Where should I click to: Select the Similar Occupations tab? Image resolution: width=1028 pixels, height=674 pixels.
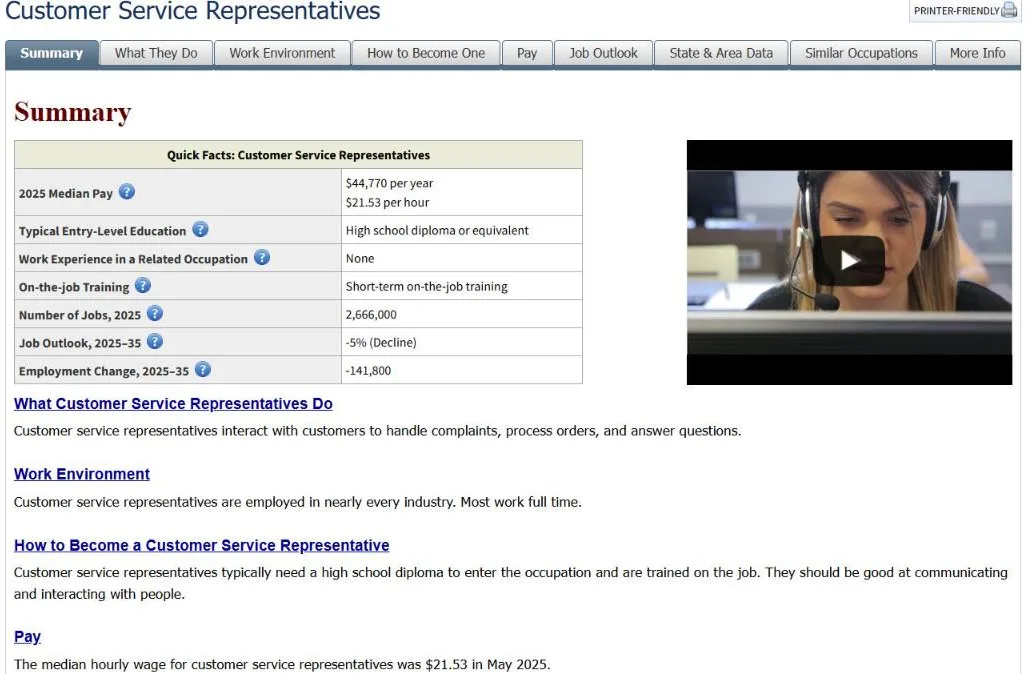[861, 54]
